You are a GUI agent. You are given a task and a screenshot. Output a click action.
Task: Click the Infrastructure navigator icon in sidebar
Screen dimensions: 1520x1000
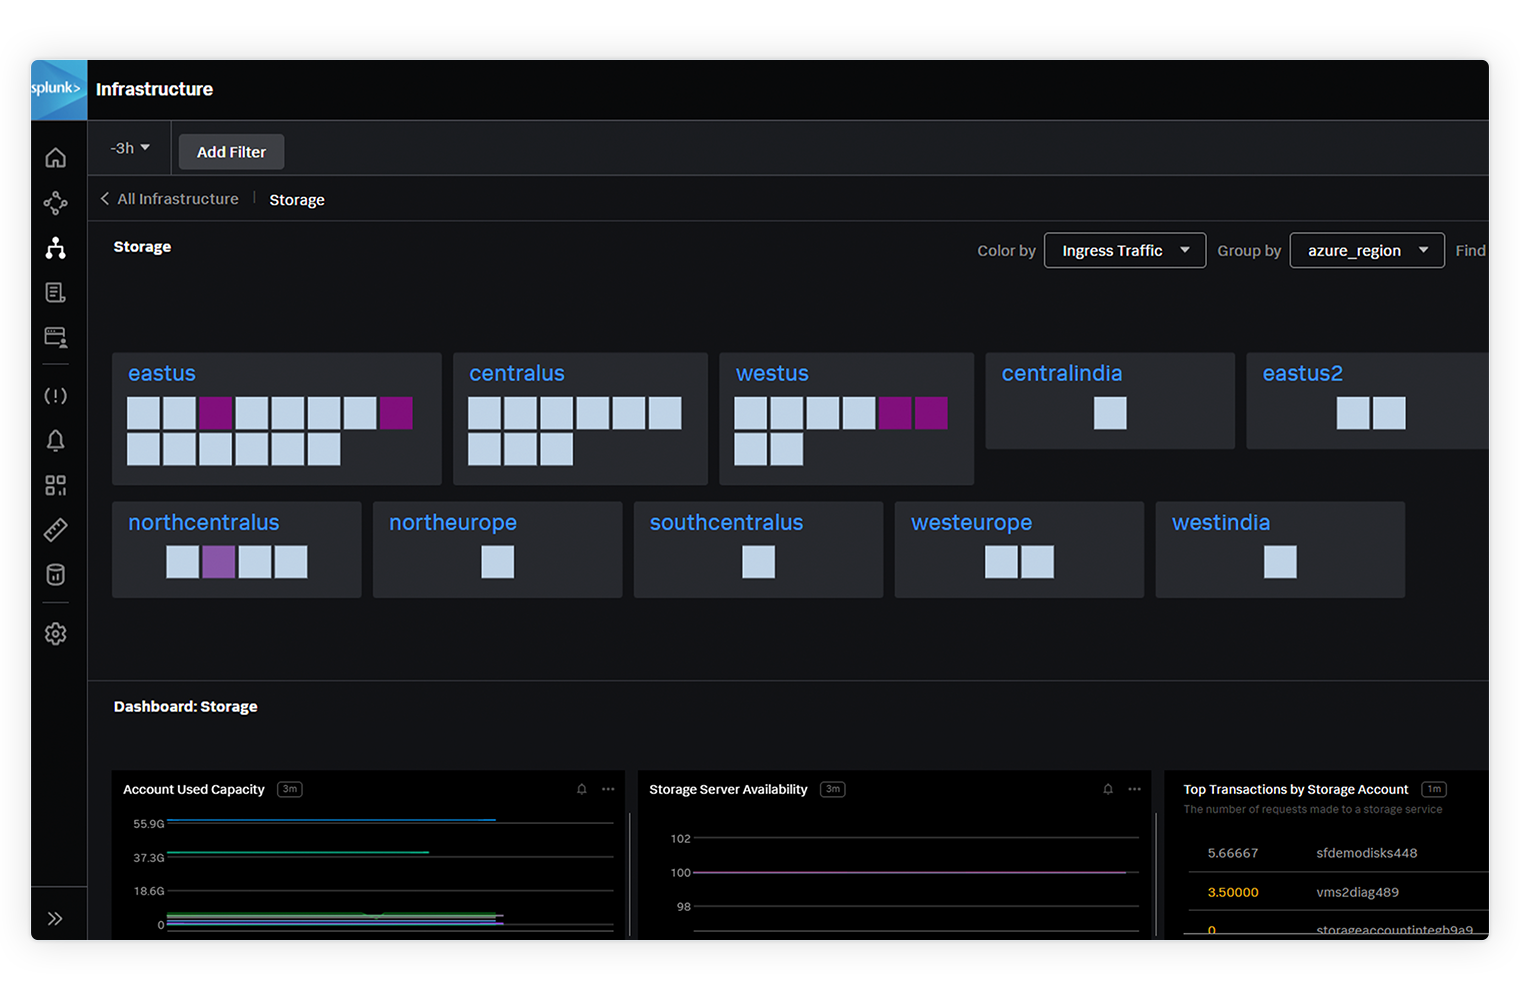coord(56,248)
